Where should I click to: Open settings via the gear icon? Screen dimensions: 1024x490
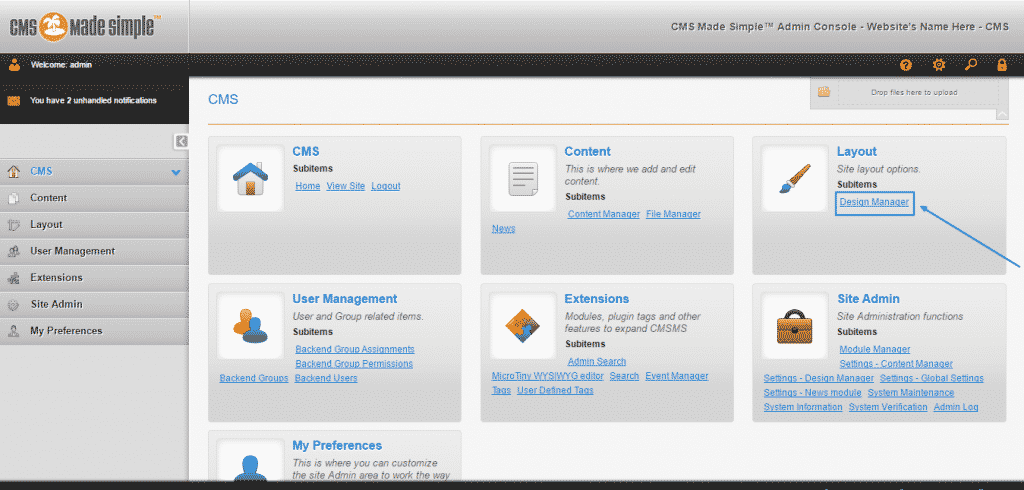(x=938, y=65)
